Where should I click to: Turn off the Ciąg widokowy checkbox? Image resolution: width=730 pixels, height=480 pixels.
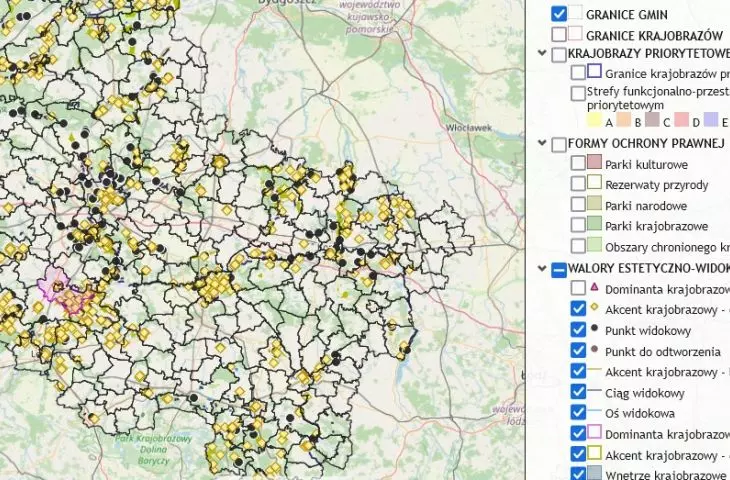578,392
